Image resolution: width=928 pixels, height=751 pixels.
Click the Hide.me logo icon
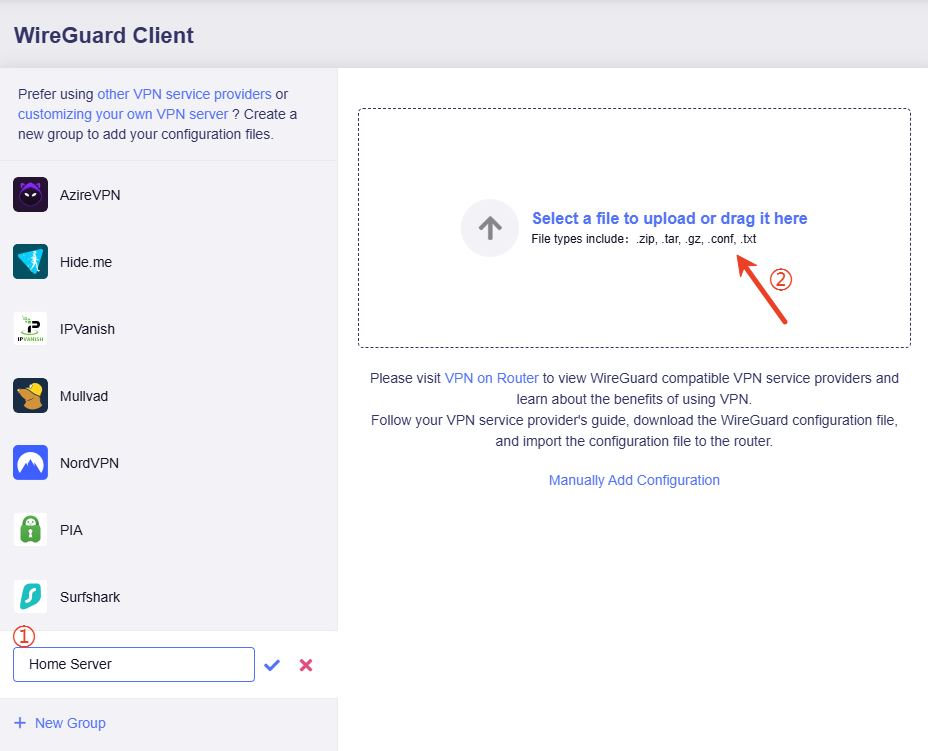[30, 261]
